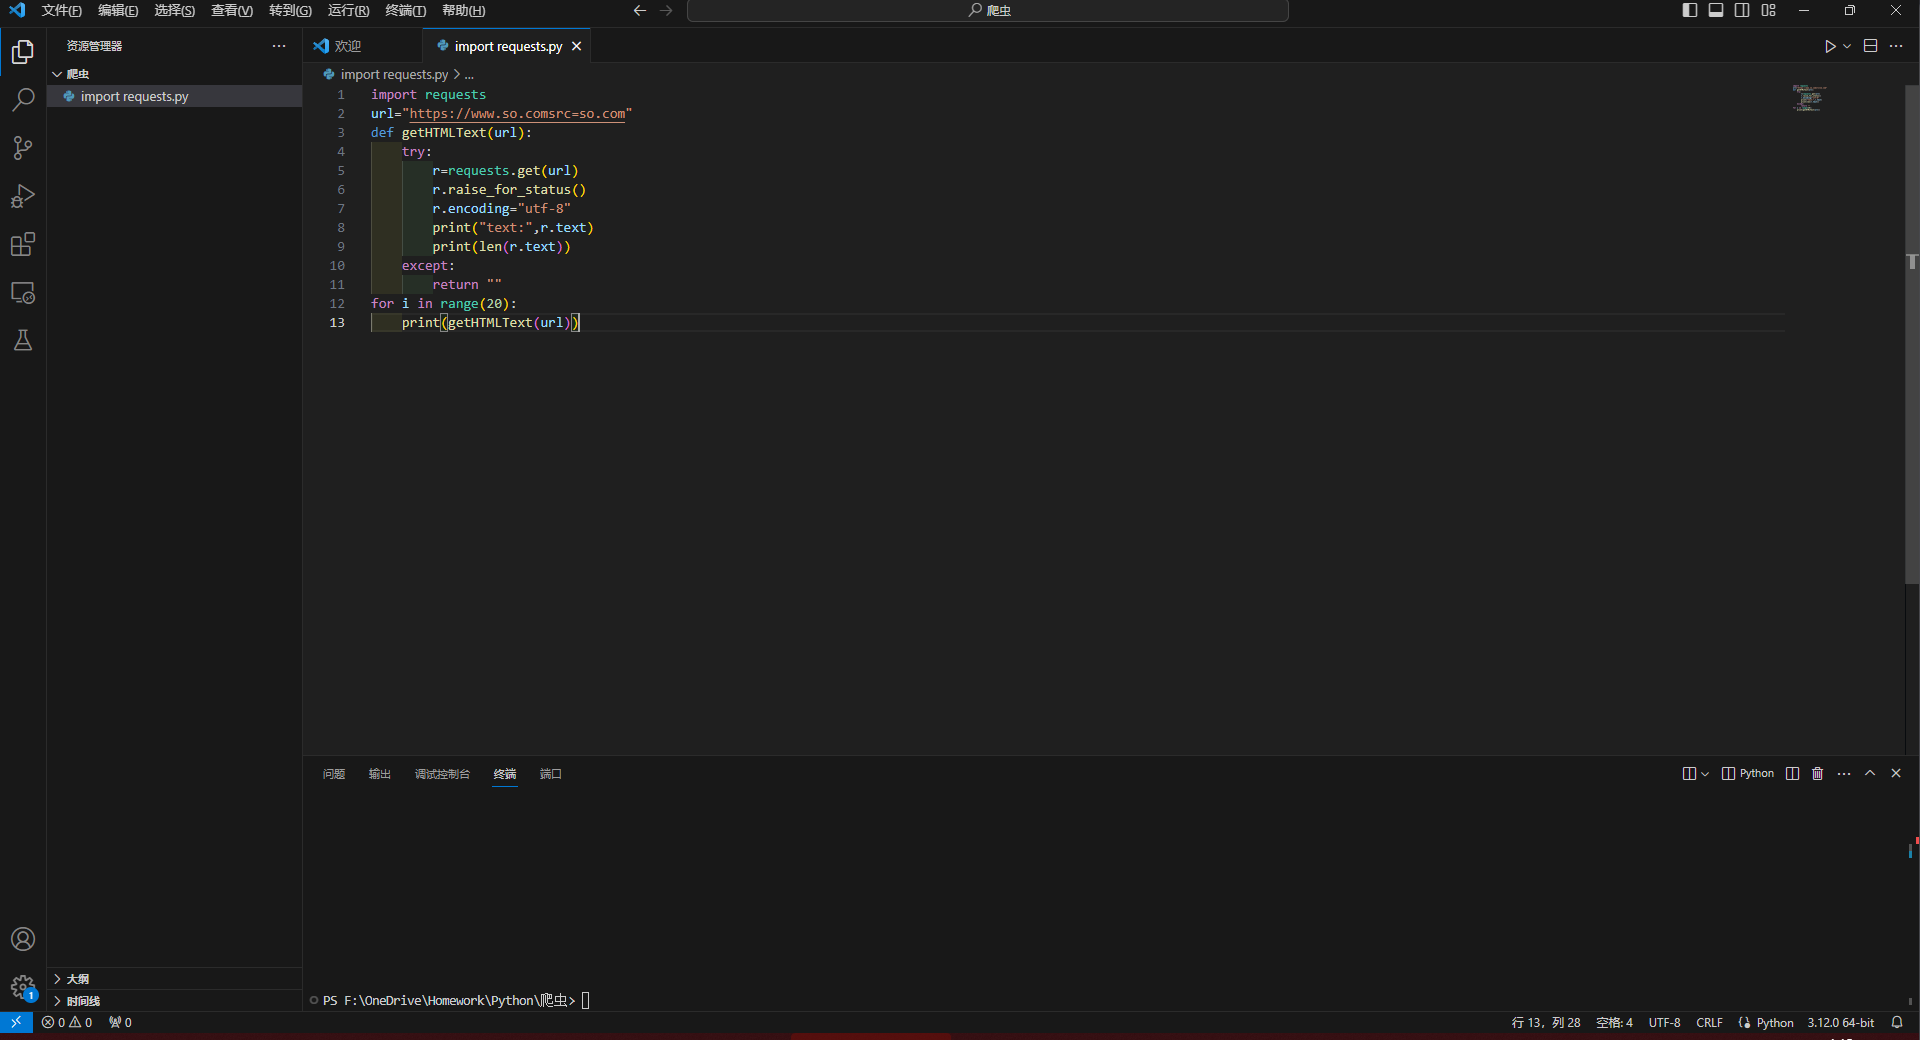The image size is (1920, 1040).
Task: Open the Testing flask view
Action: [x=23, y=340]
